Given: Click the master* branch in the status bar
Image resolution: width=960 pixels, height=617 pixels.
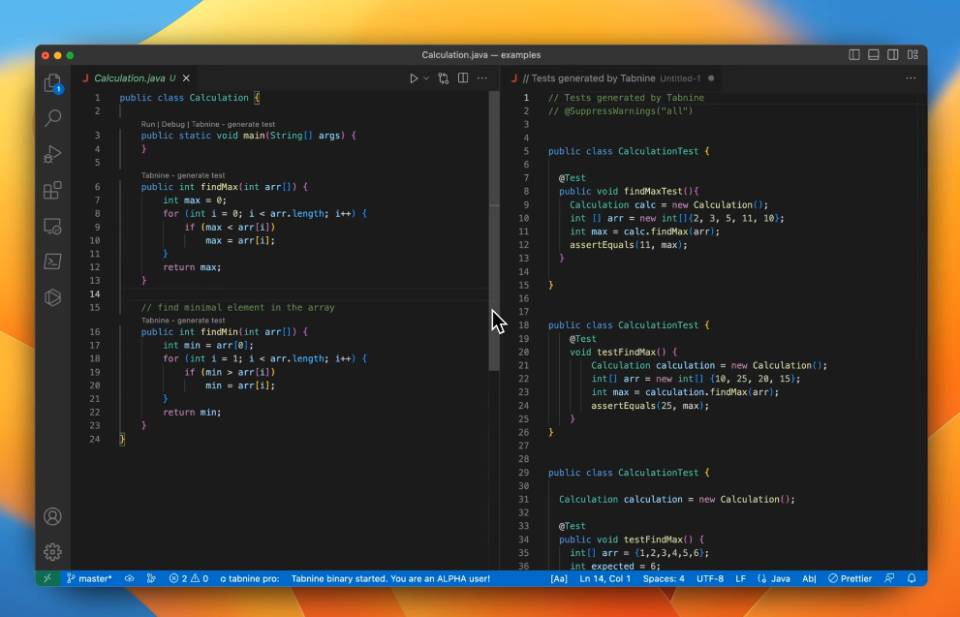Looking at the screenshot, I should [x=92, y=578].
